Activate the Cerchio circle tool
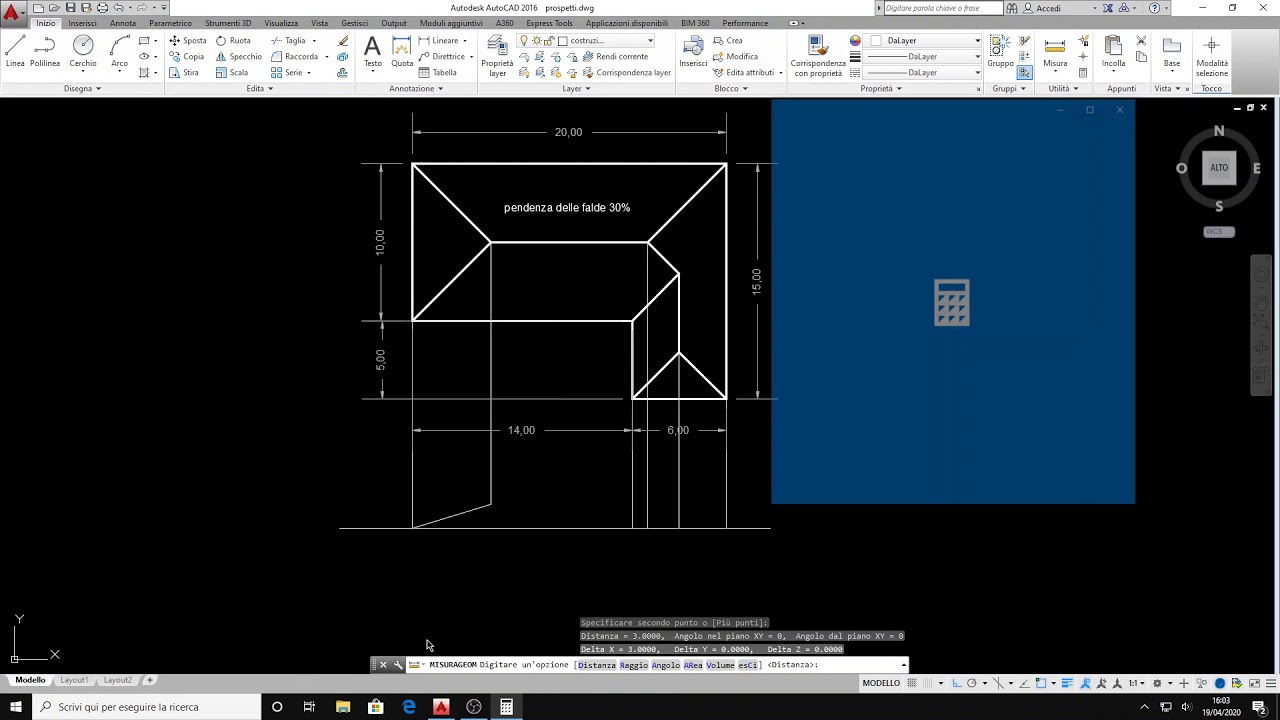The width and height of the screenshot is (1280, 720). pyautogui.click(x=83, y=51)
